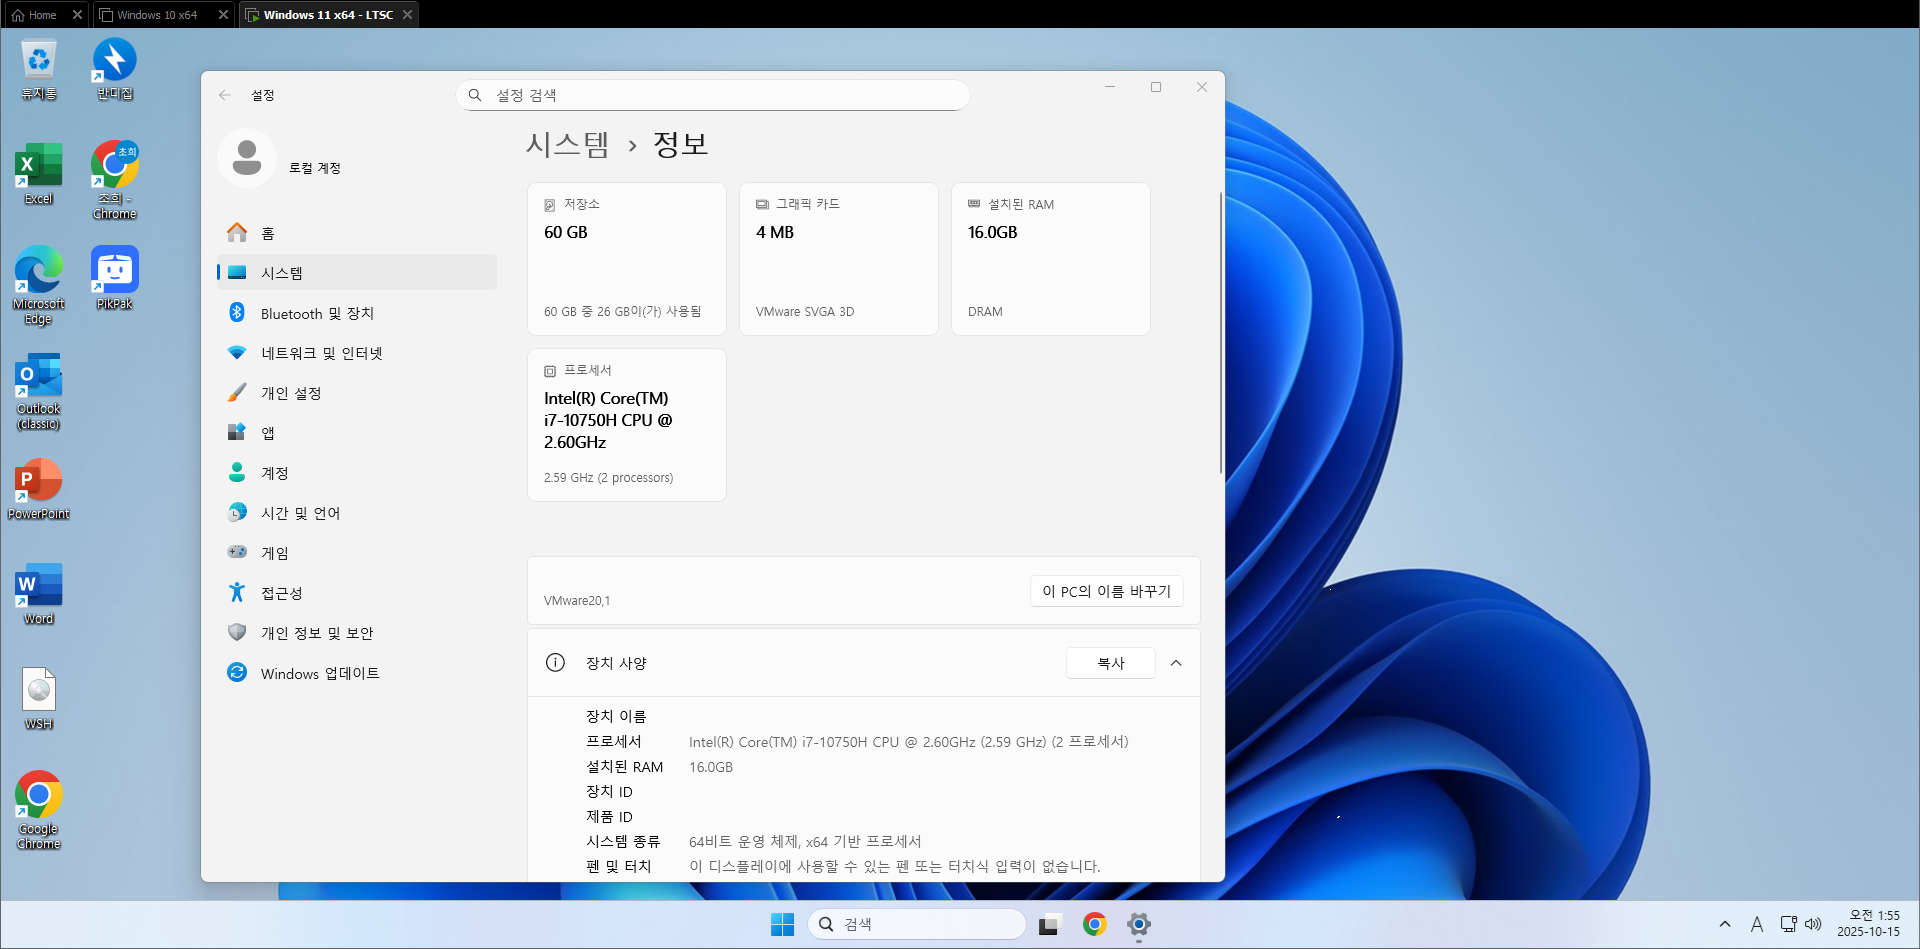Collapse the 장치 사양 section chevron
Image resolution: width=1920 pixels, height=949 pixels.
coord(1176,663)
